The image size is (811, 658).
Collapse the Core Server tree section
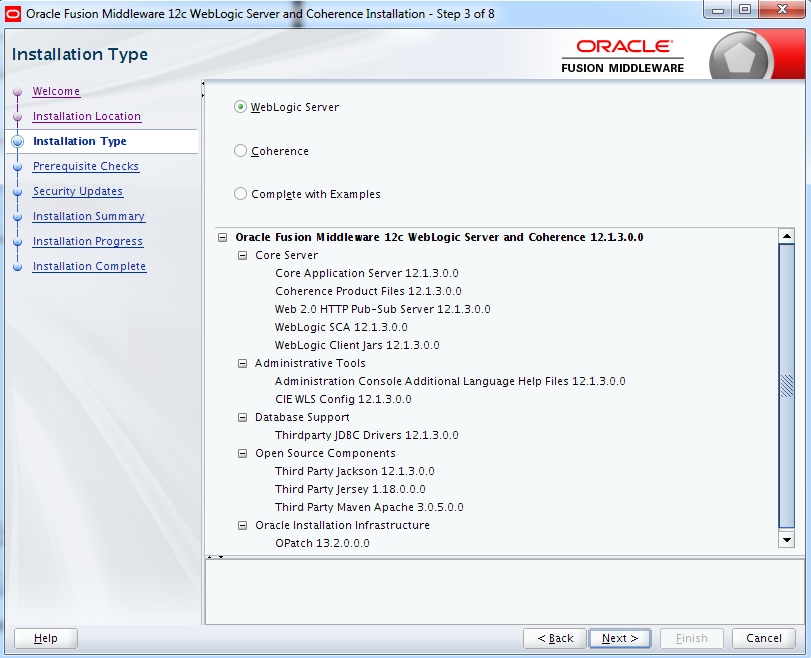(x=242, y=255)
